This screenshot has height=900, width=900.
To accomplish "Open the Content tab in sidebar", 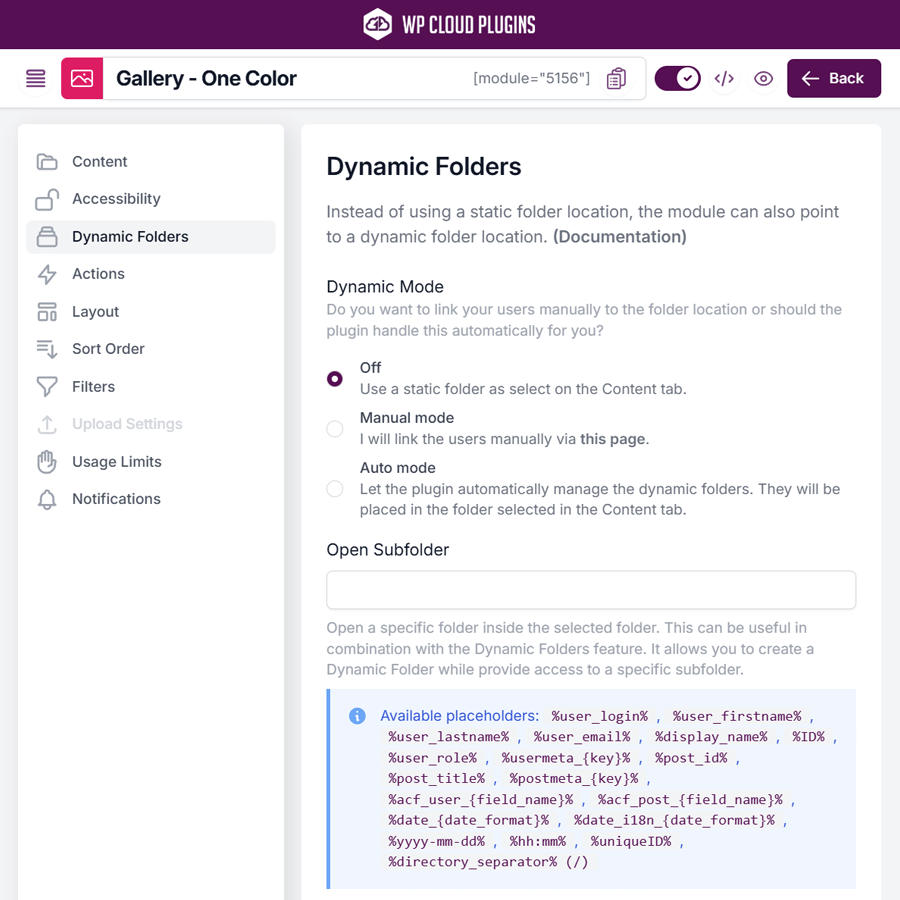I will [99, 161].
